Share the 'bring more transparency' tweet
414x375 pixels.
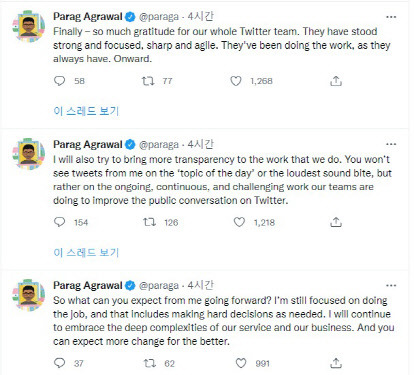click(x=336, y=222)
